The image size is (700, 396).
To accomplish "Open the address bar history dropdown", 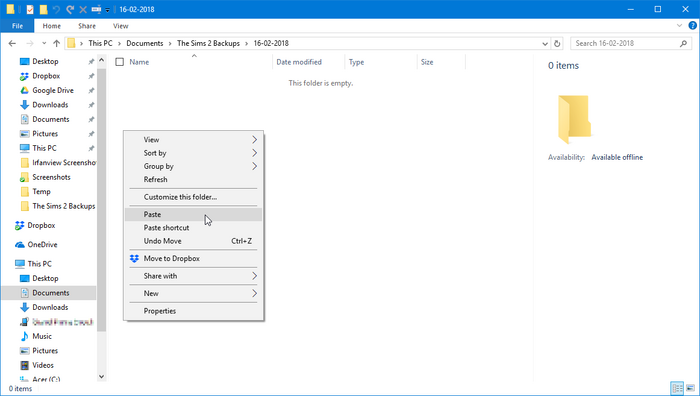I will [x=545, y=43].
